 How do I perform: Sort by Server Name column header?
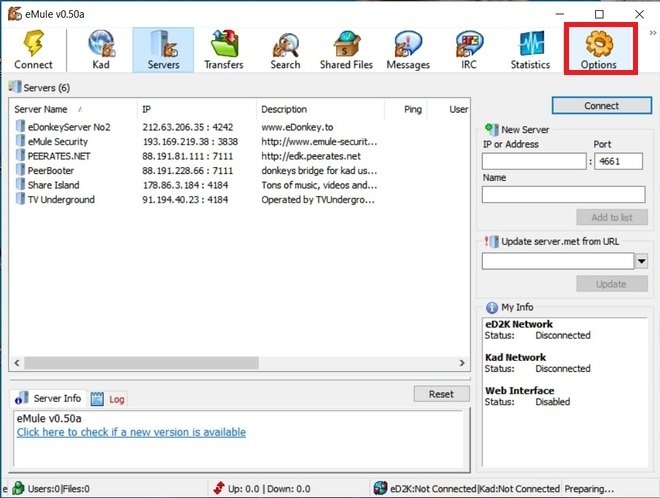pyautogui.click(x=73, y=109)
